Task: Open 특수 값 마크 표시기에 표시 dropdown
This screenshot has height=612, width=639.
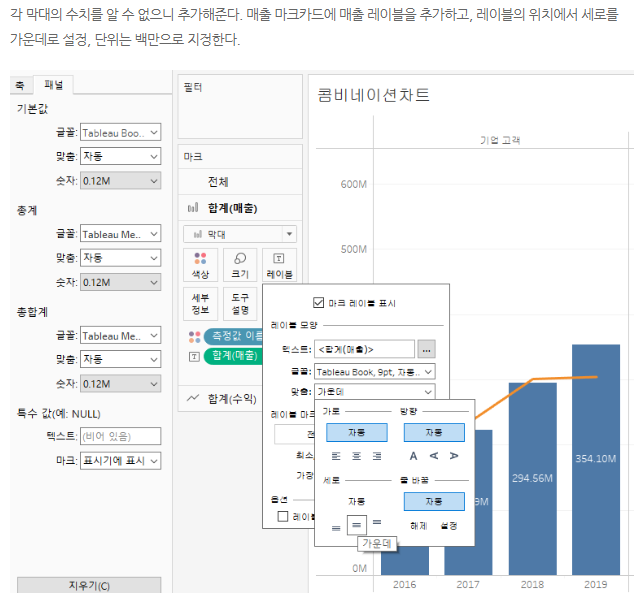Action: point(120,461)
